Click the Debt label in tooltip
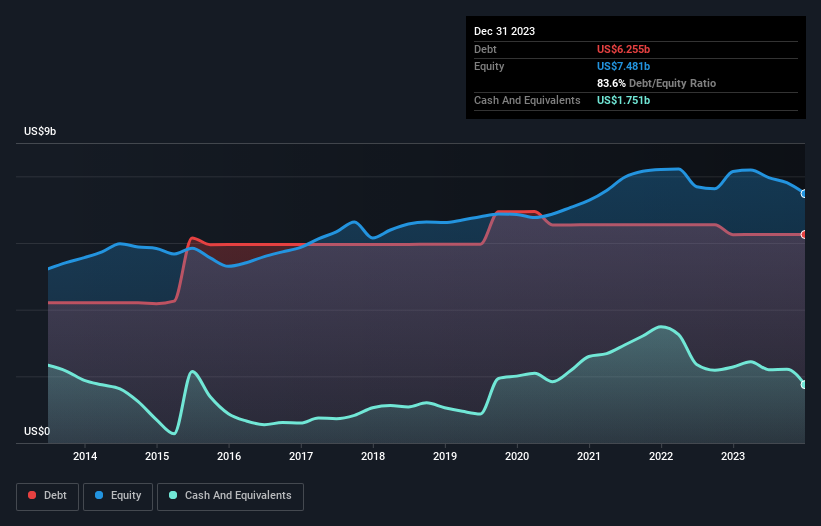The height and width of the screenshot is (526, 821). coord(485,49)
